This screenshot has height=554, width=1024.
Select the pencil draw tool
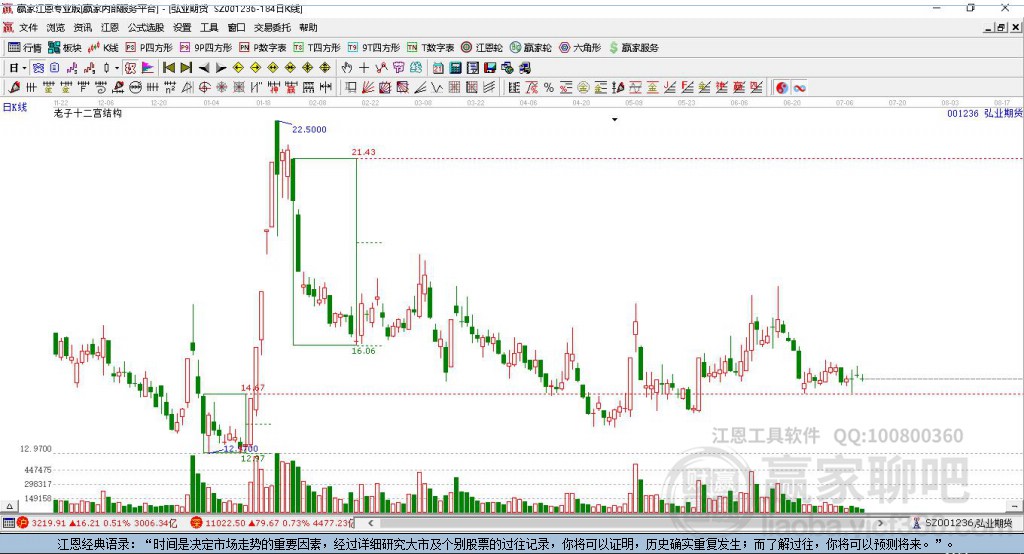(x=14, y=88)
